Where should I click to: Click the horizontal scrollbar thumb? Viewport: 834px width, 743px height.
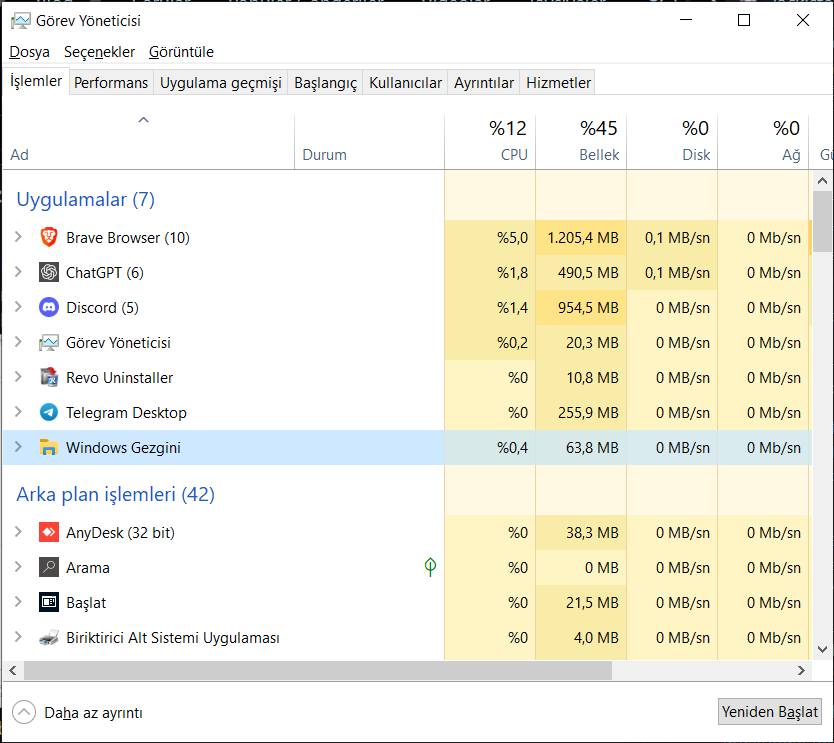point(318,671)
